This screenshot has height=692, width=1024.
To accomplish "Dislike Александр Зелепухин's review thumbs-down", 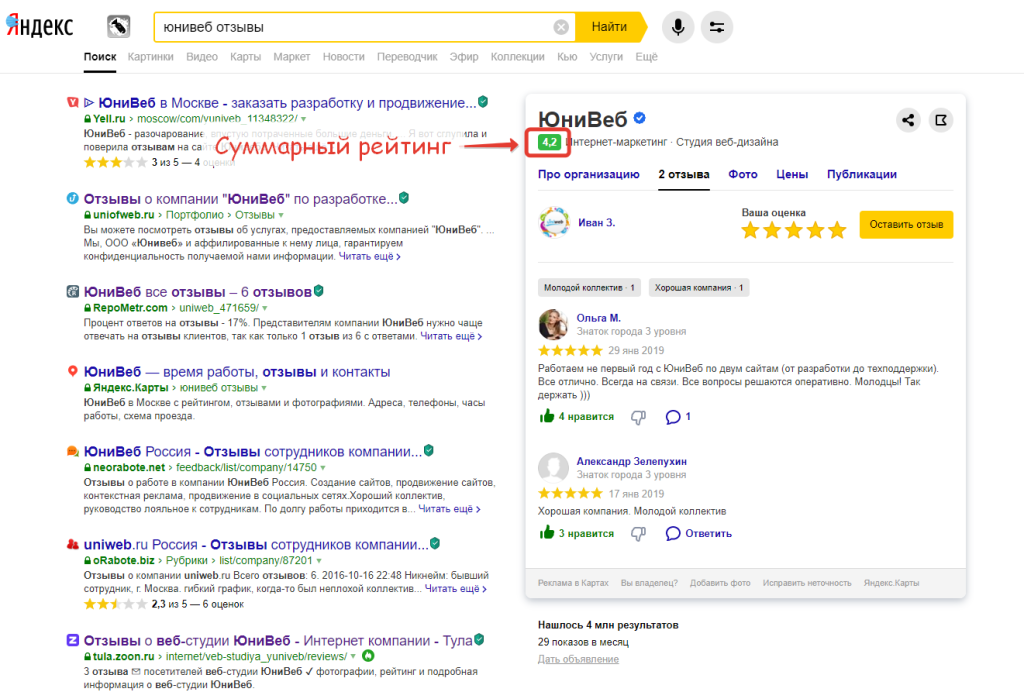I will click(x=638, y=534).
